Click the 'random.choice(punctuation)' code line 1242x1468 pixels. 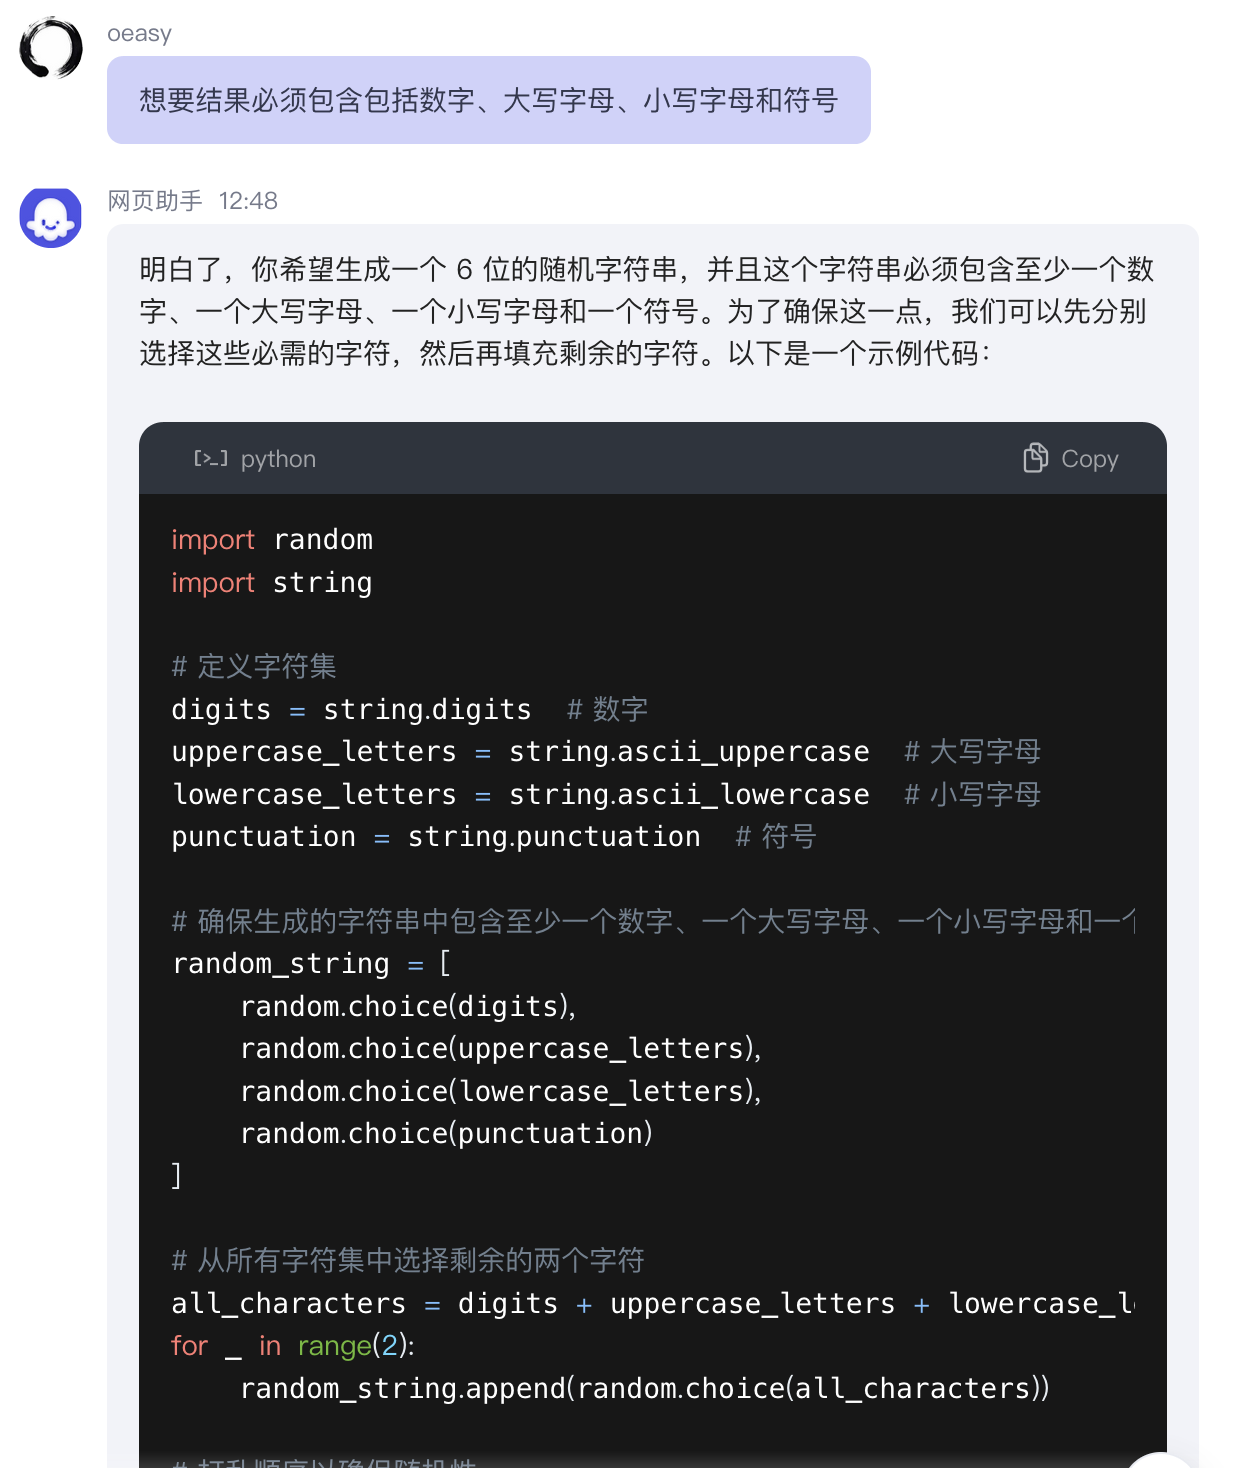[x=447, y=1133]
